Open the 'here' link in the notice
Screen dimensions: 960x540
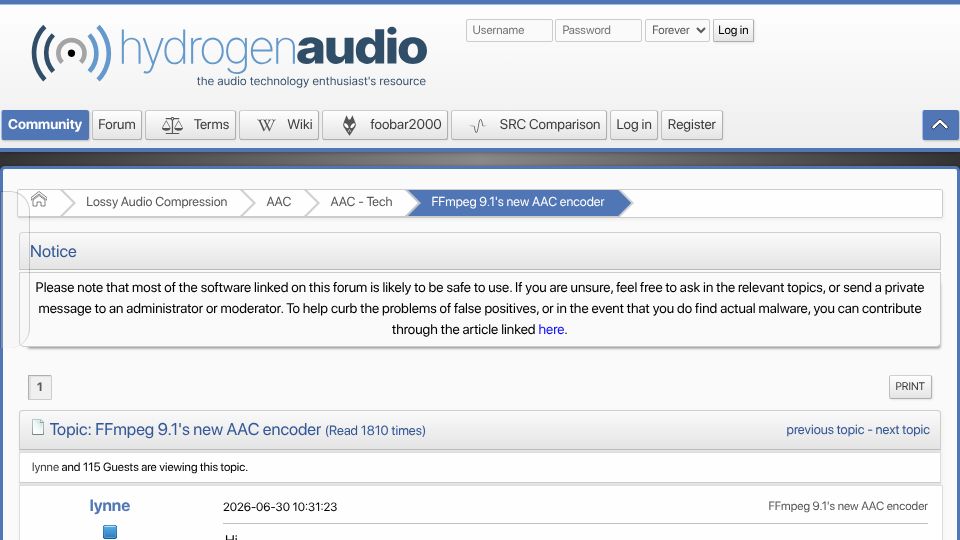point(551,329)
